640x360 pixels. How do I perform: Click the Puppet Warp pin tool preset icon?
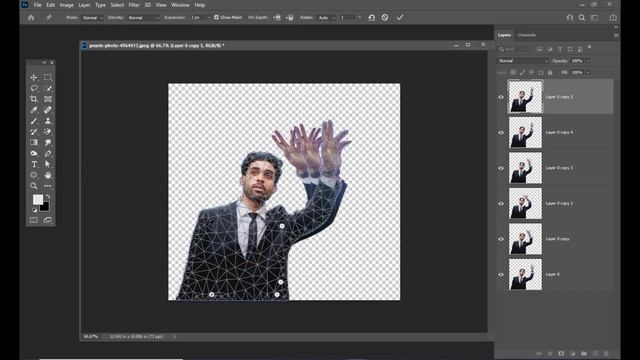(49, 18)
